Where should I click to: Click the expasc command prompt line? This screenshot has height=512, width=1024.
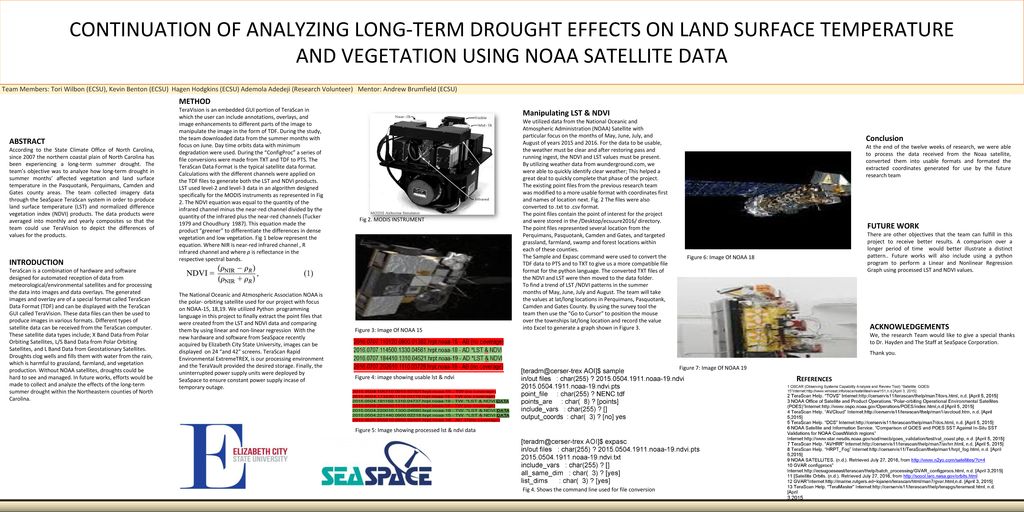click(x=573, y=442)
